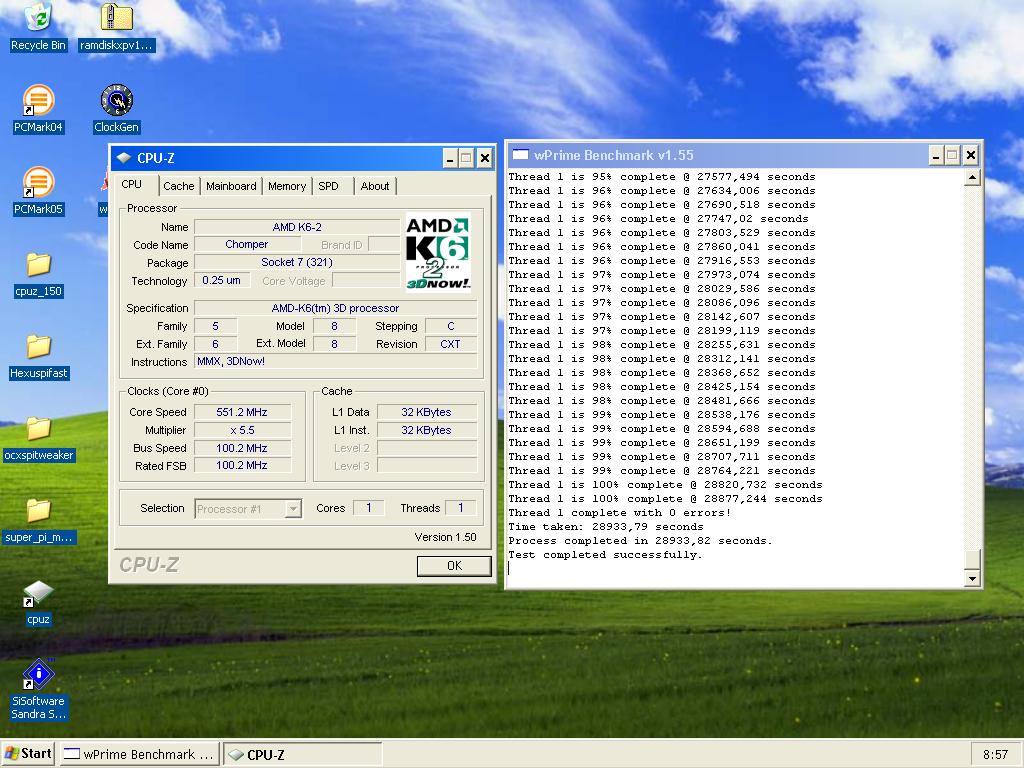Open the SPD tab

coord(328,186)
